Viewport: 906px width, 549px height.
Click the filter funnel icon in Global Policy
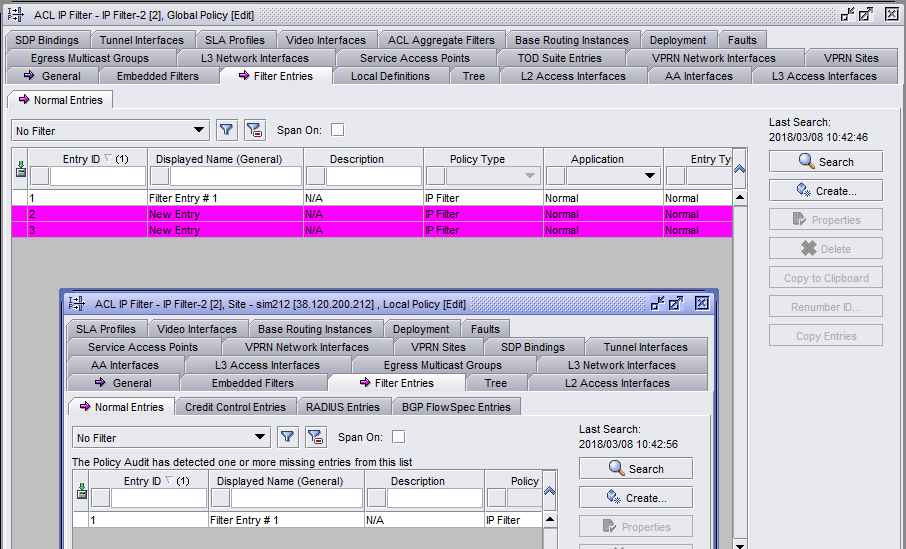pyautogui.click(x=226, y=130)
